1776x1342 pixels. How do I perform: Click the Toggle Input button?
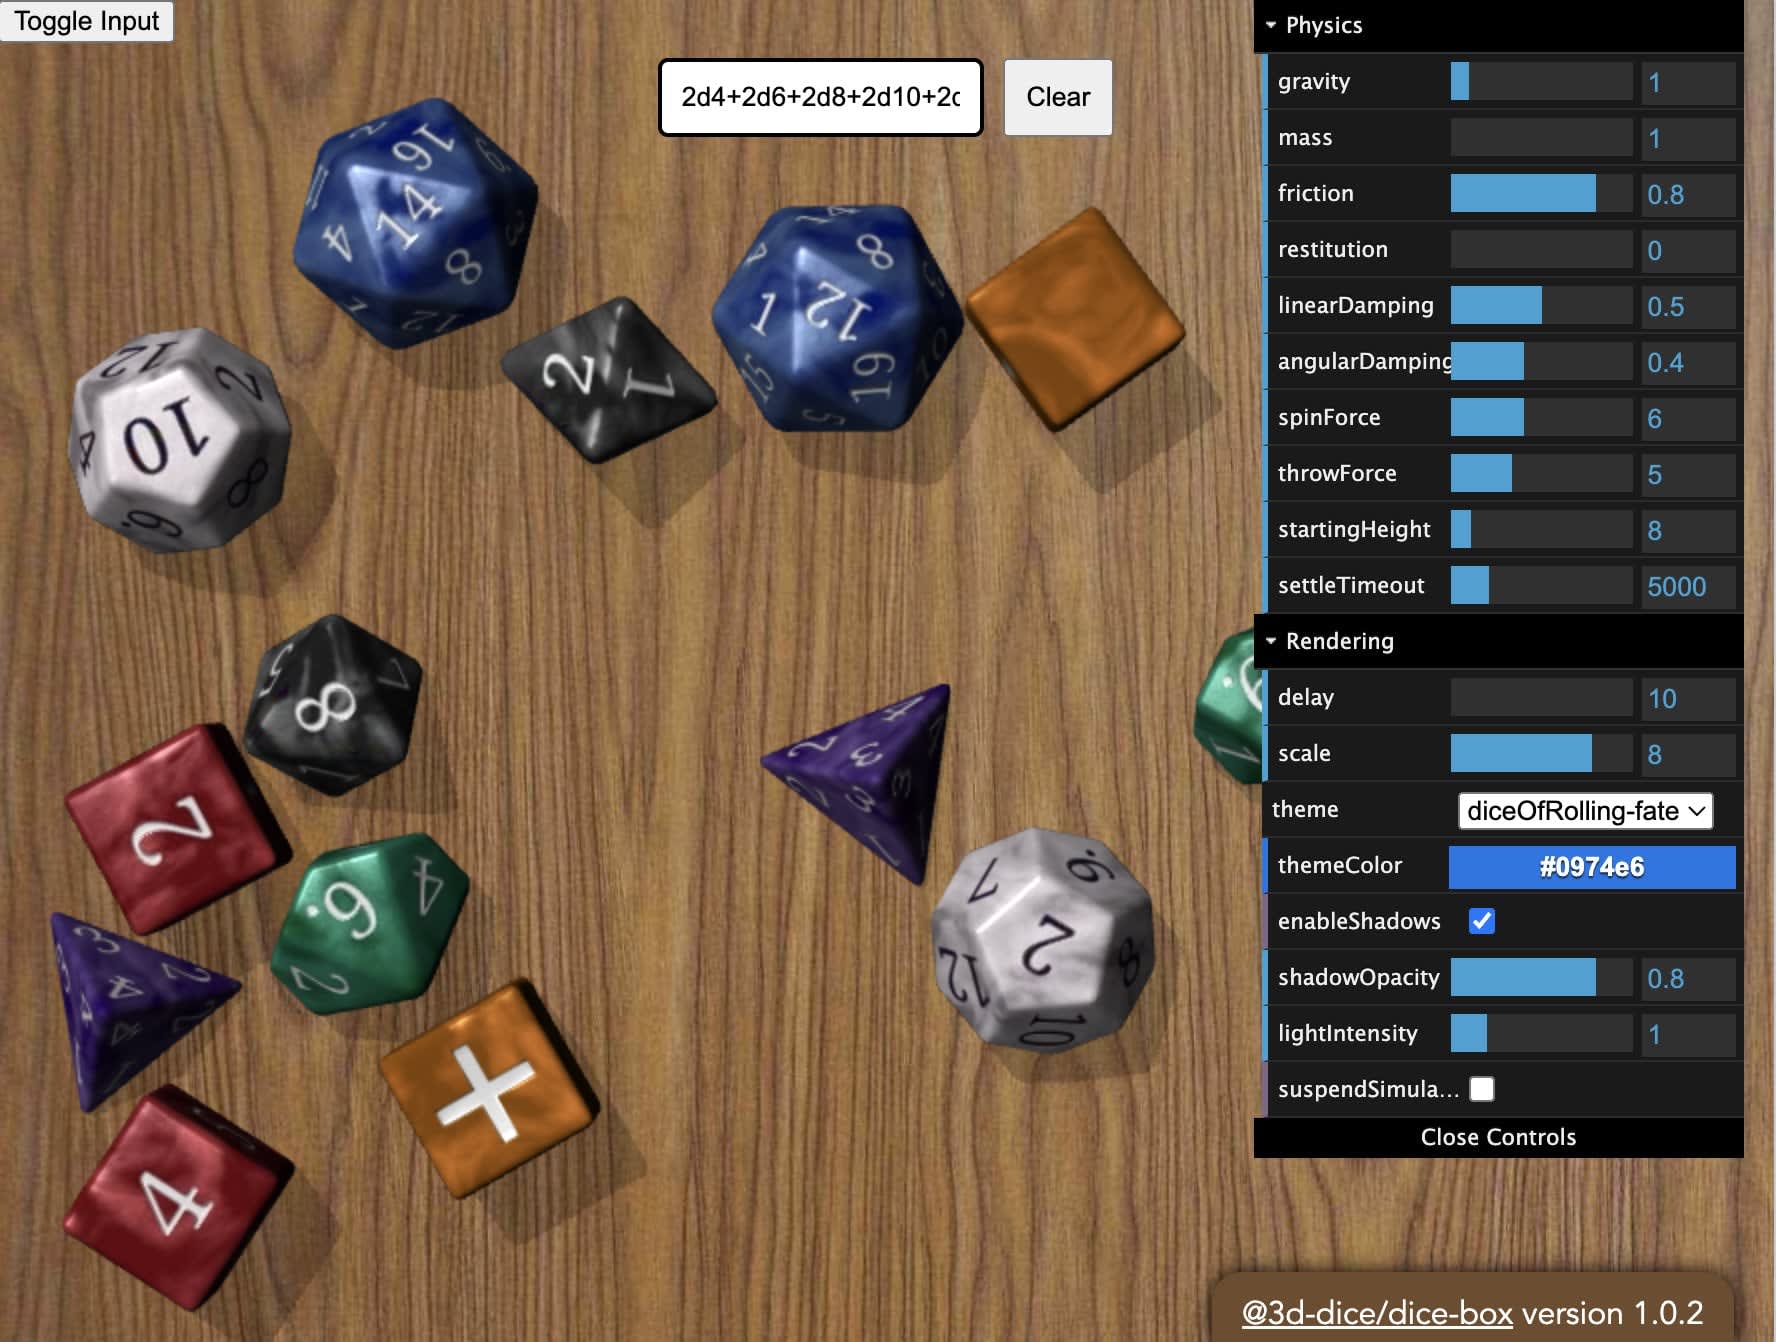(86, 20)
